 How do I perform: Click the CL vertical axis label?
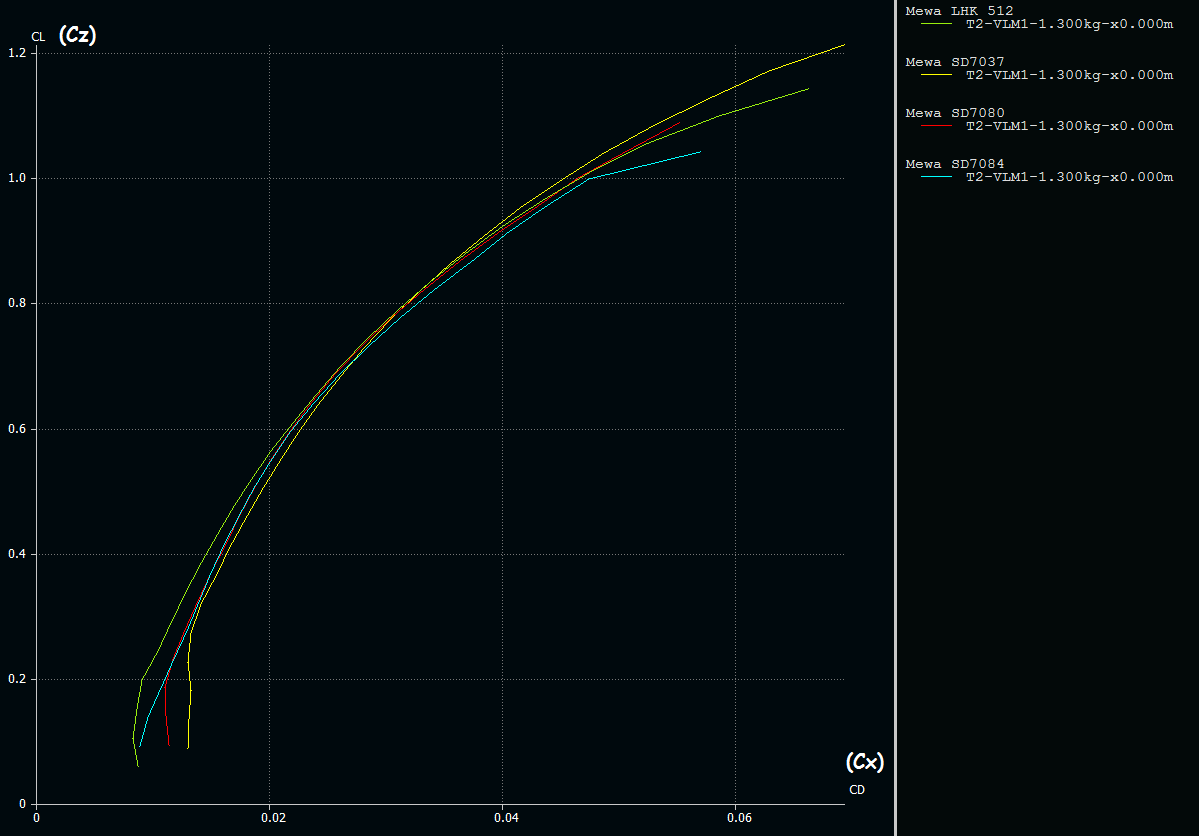pos(38,37)
